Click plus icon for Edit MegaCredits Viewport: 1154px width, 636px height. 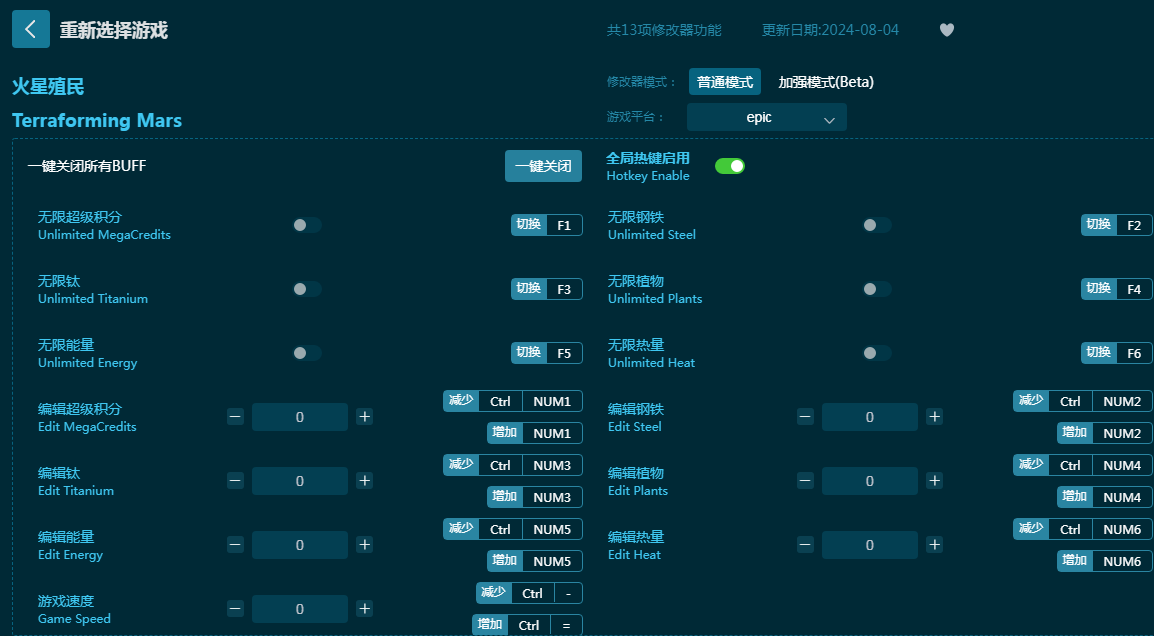pos(364,417)
